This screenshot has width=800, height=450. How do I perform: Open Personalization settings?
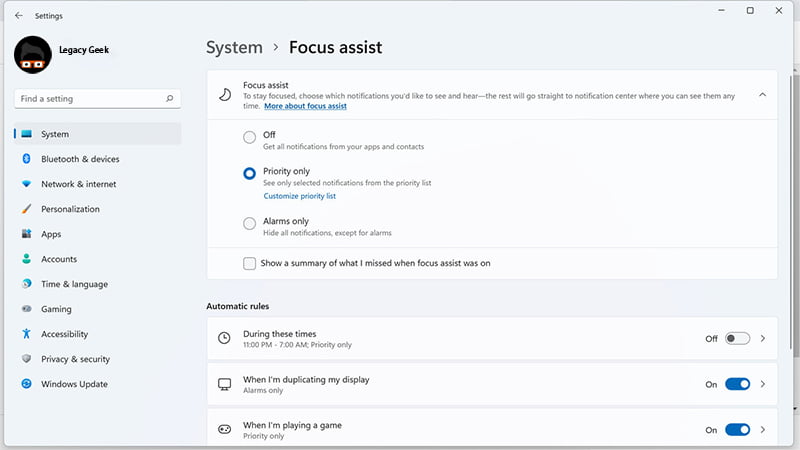click(x=97, y=209)
